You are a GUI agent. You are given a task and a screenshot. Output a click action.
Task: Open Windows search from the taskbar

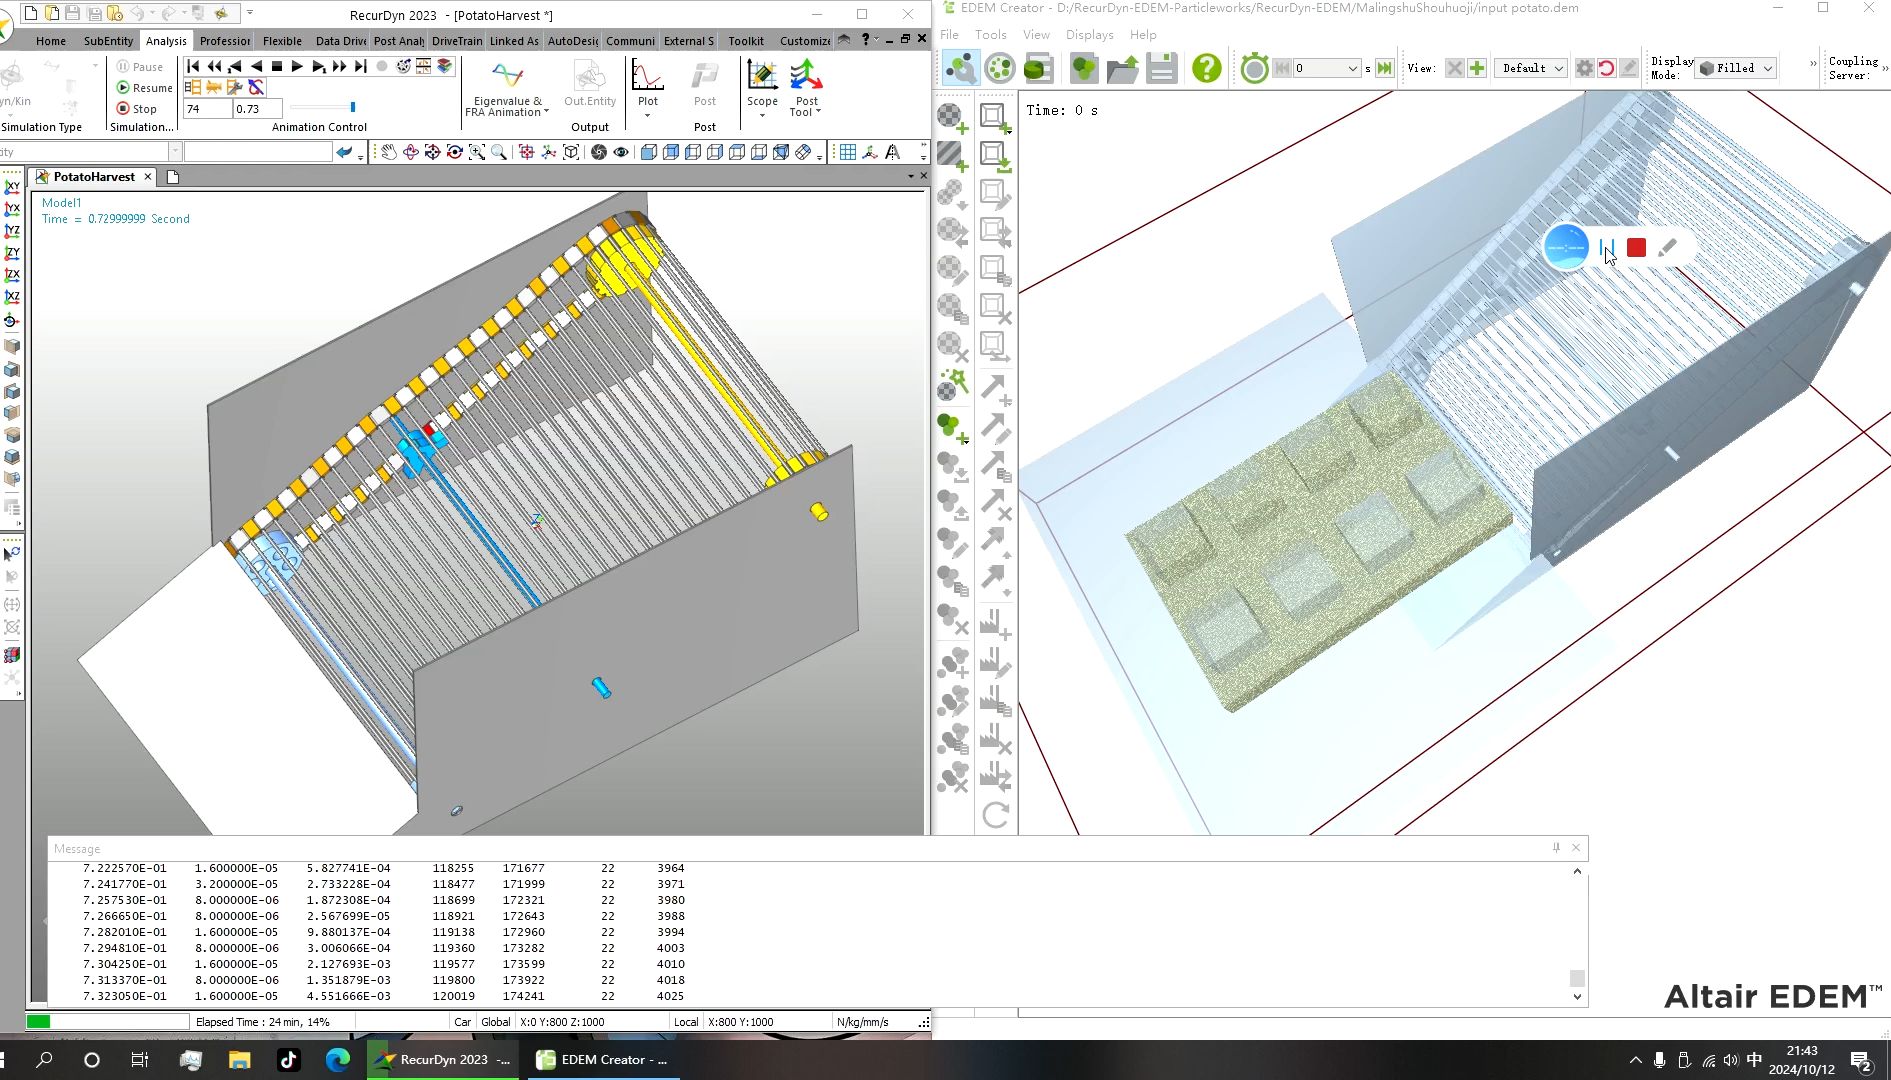coord(44,1060)
